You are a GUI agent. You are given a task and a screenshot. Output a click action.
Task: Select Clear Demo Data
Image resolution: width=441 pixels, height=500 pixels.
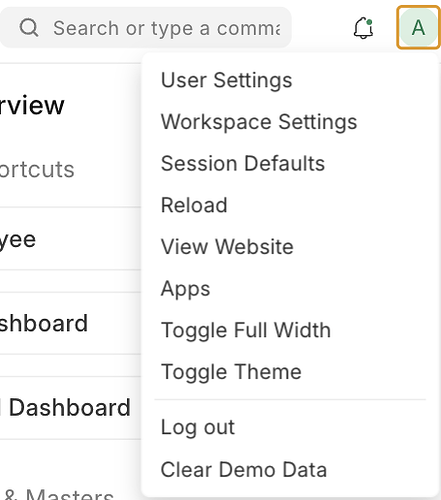coord(244,469)
